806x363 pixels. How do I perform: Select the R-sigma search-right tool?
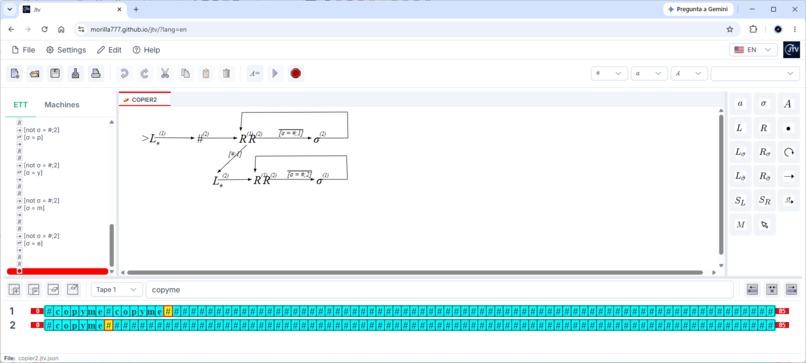(x=764, y=152)
